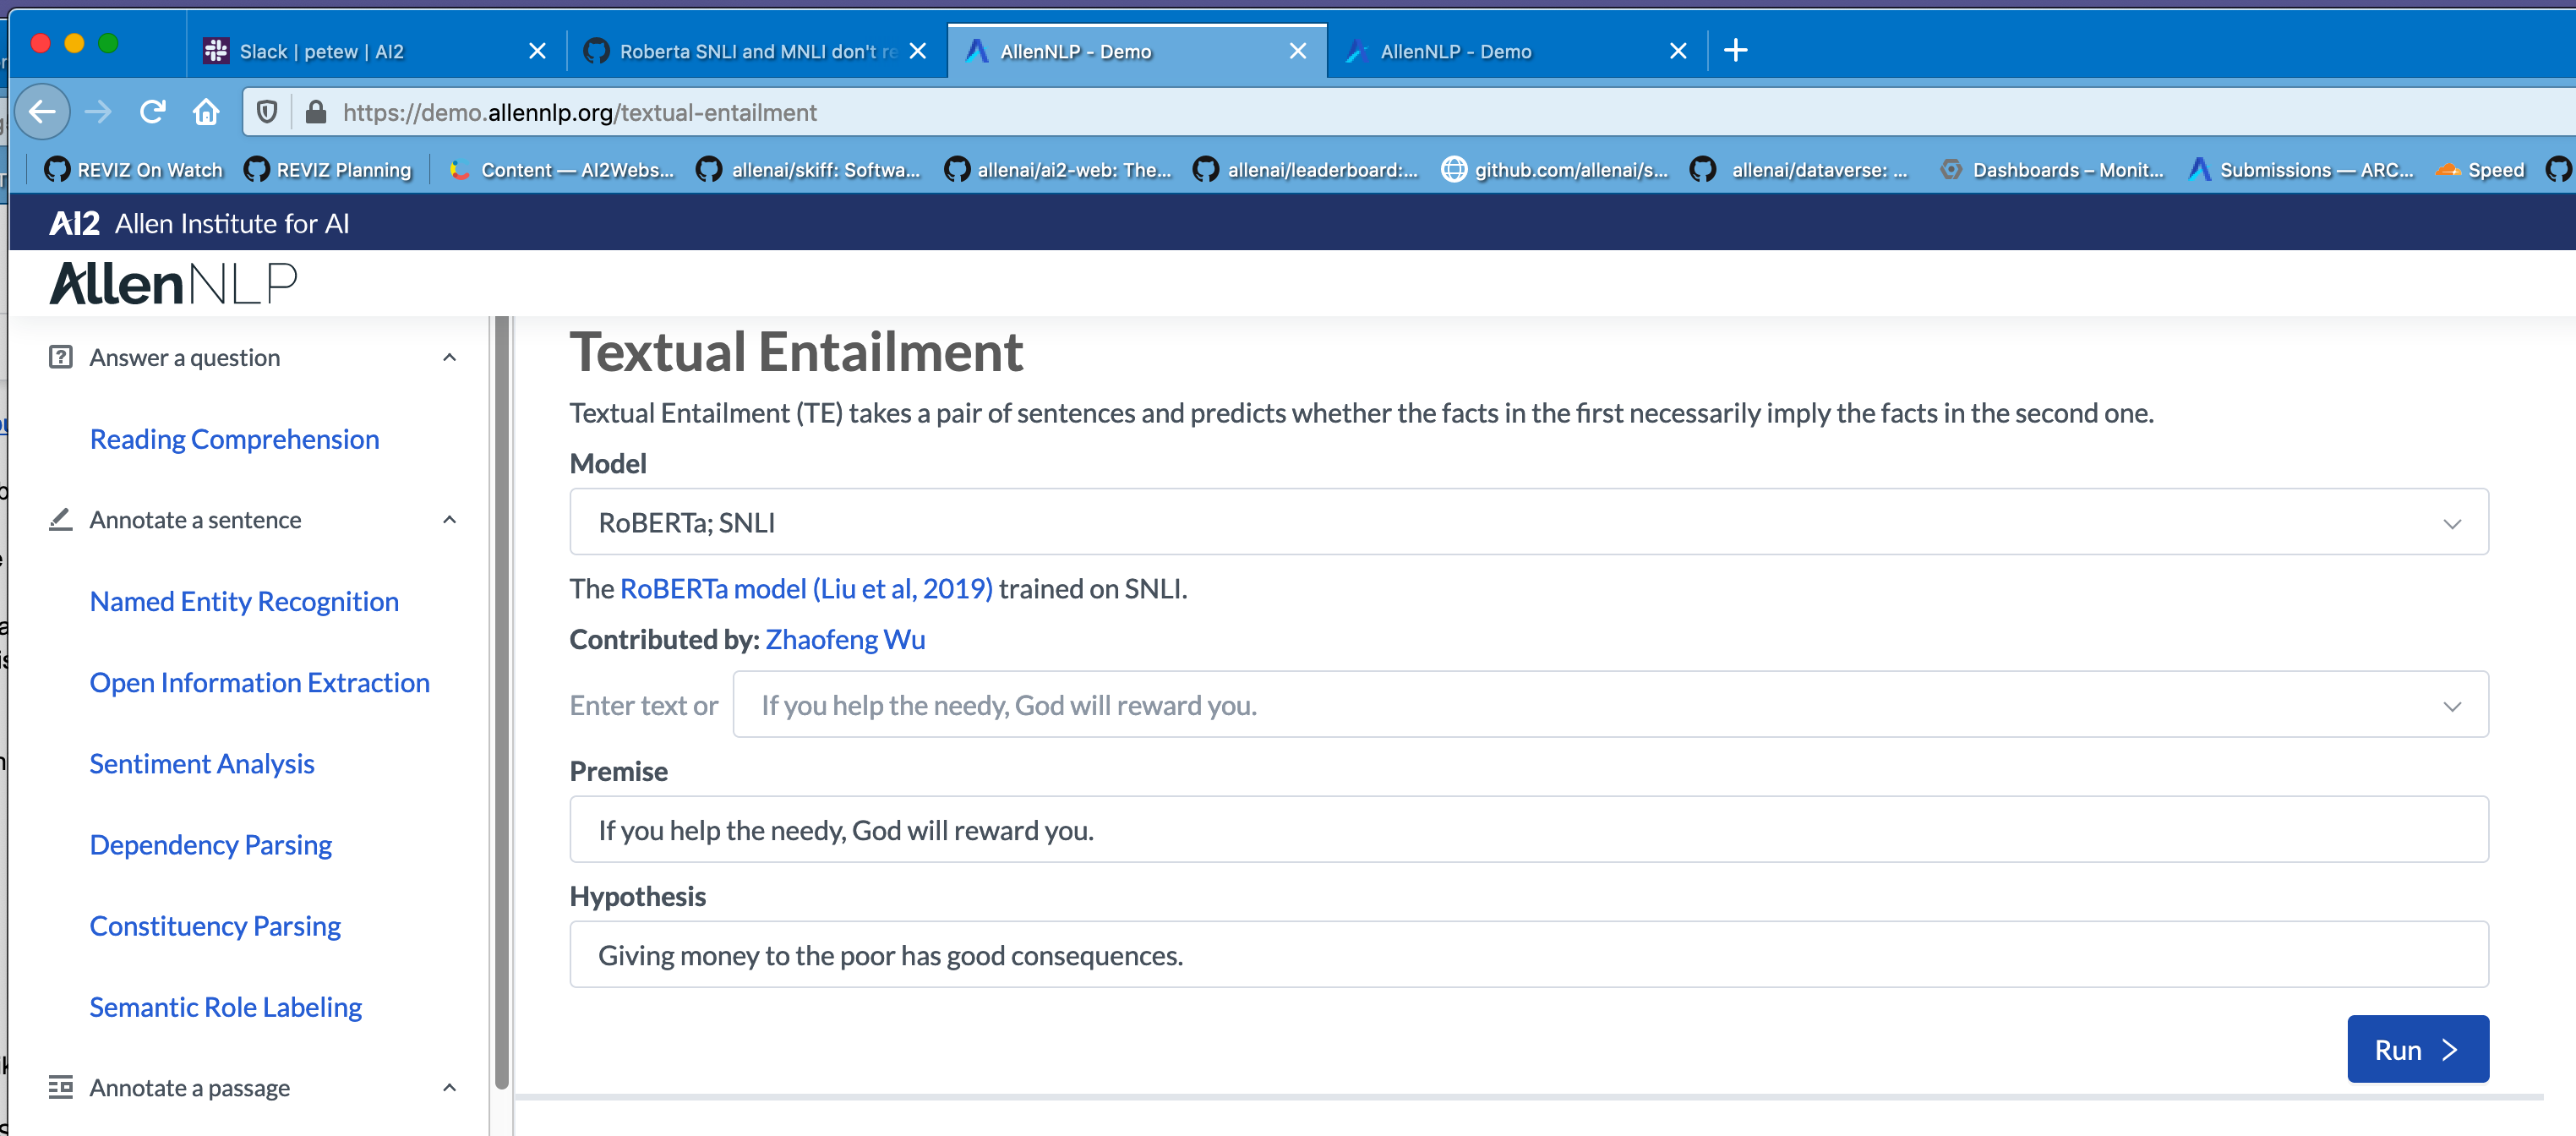
Task: Open the Zhaofeng Wu contributor link
Action: 845,640
